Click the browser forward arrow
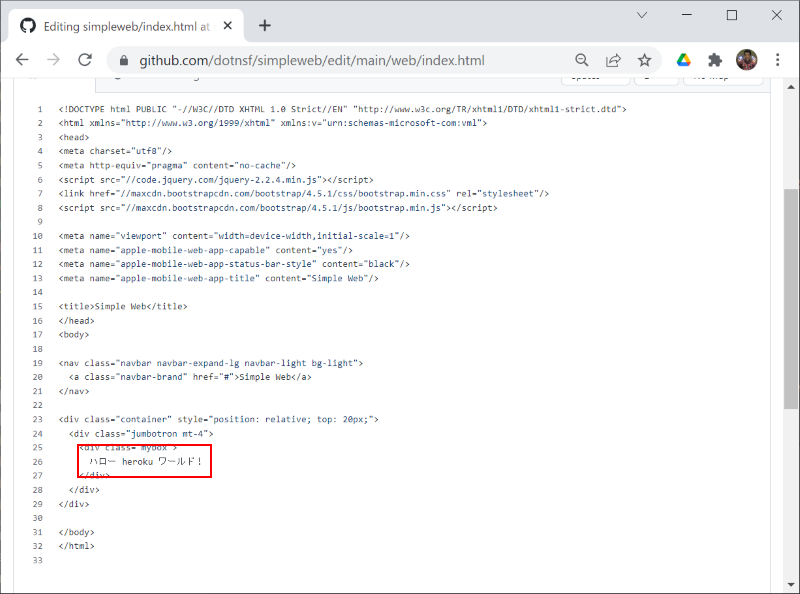Screen dimensions: 800x594 (53, 60)
